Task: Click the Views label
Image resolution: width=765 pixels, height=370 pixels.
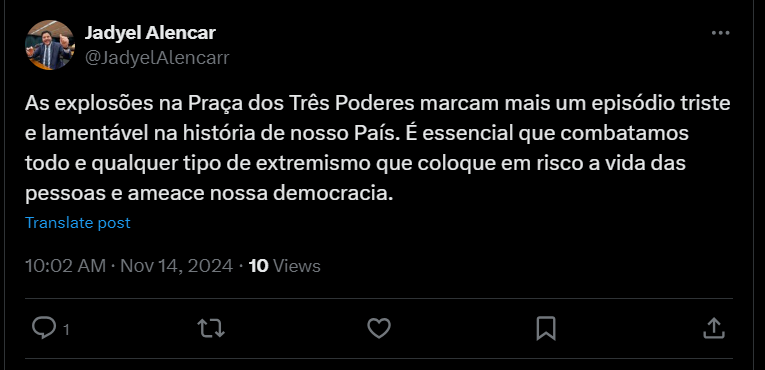Action: click(297, 266)
